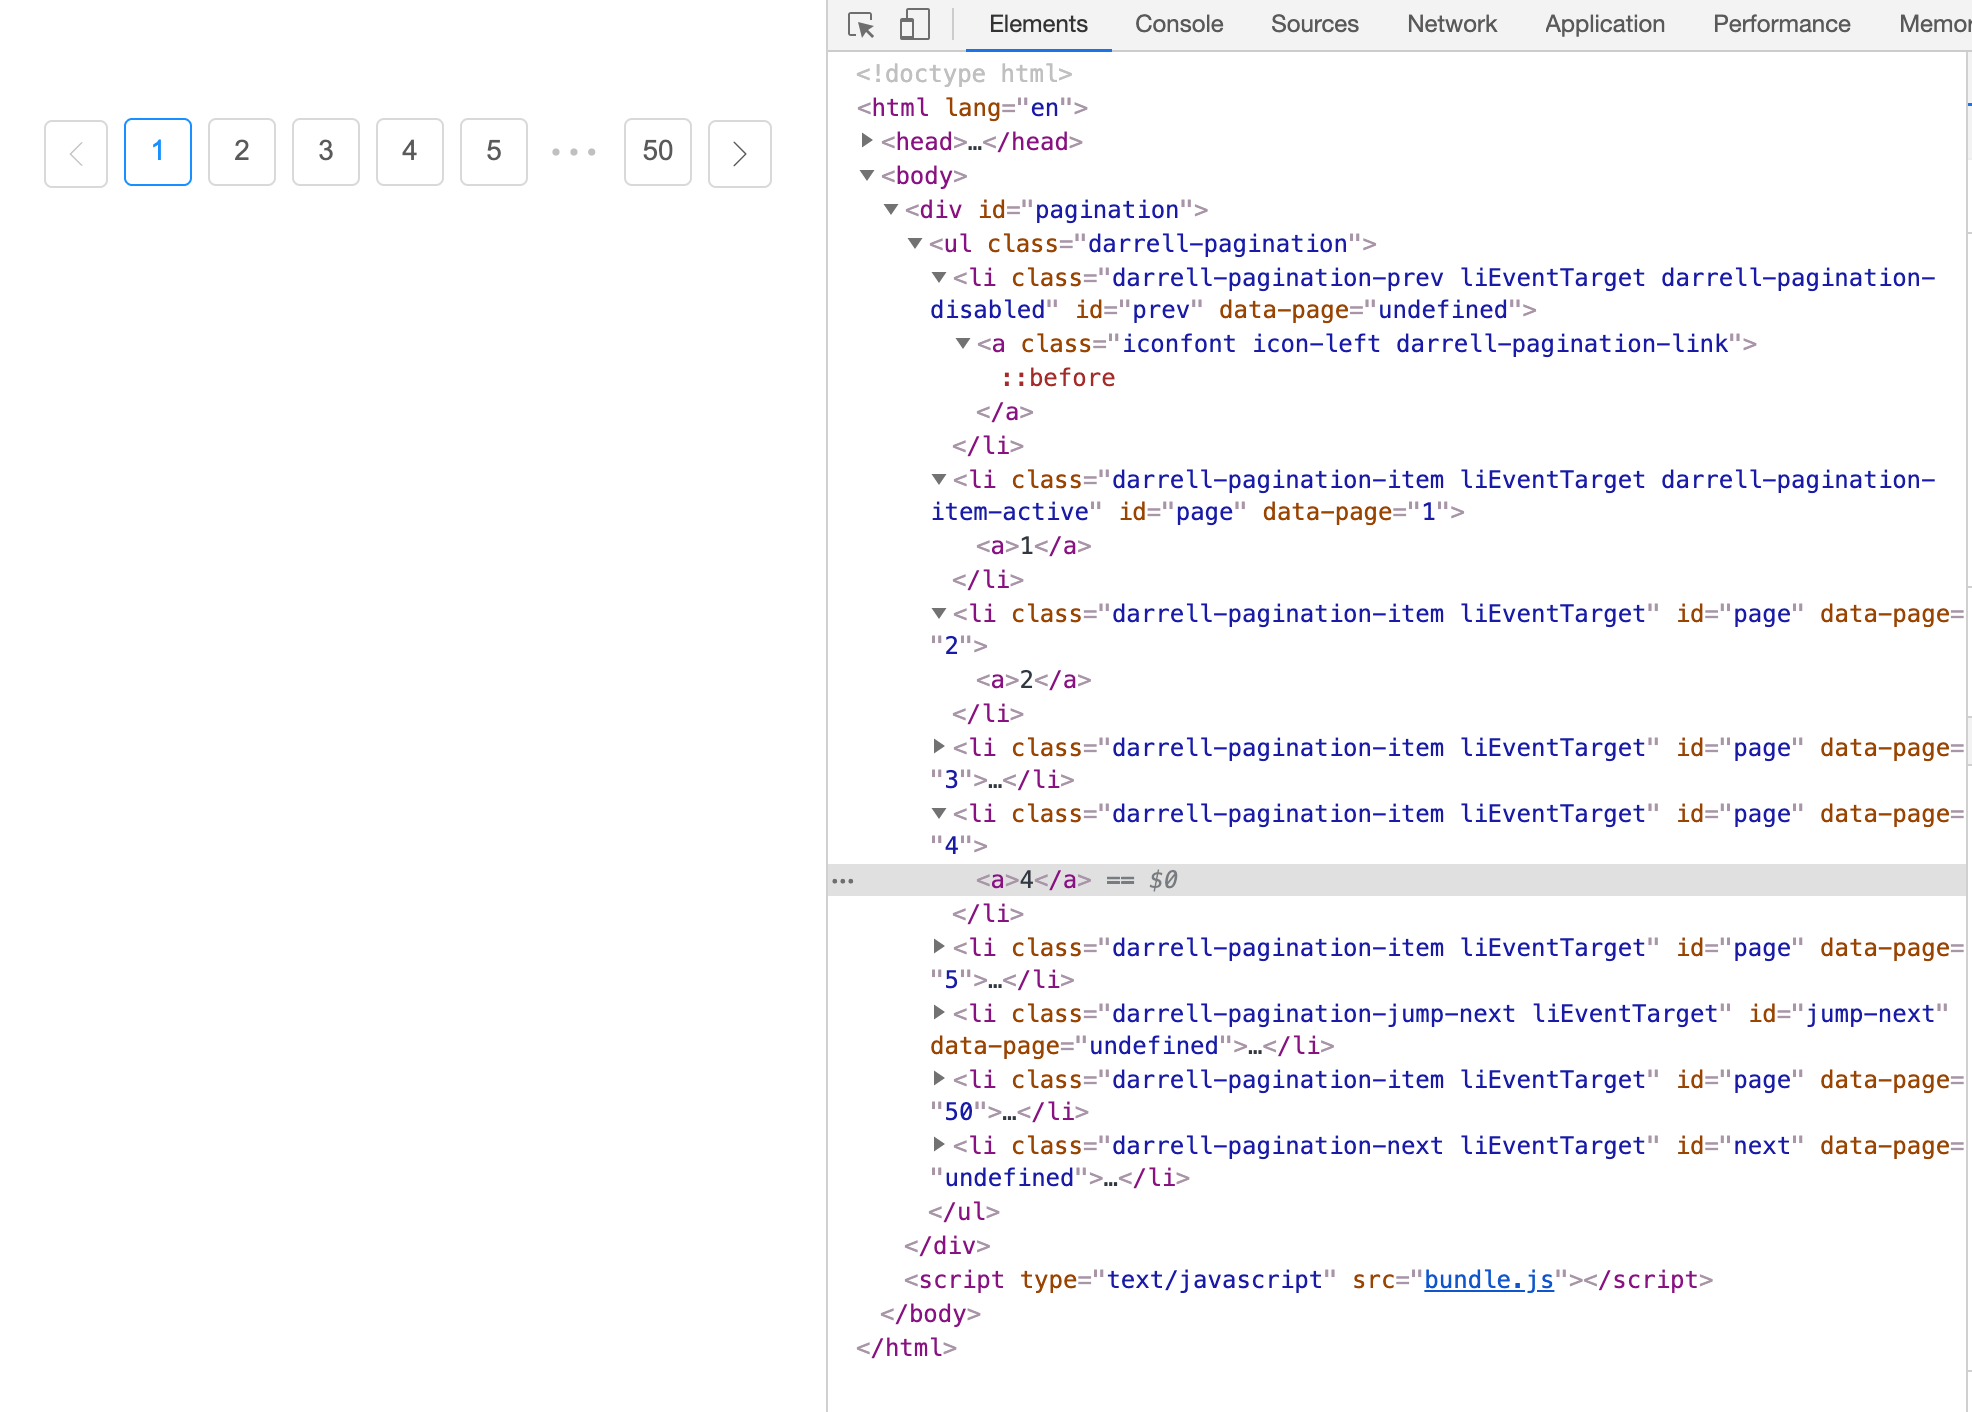Expand the darrell-pagination-next li node

[939, 1144]
